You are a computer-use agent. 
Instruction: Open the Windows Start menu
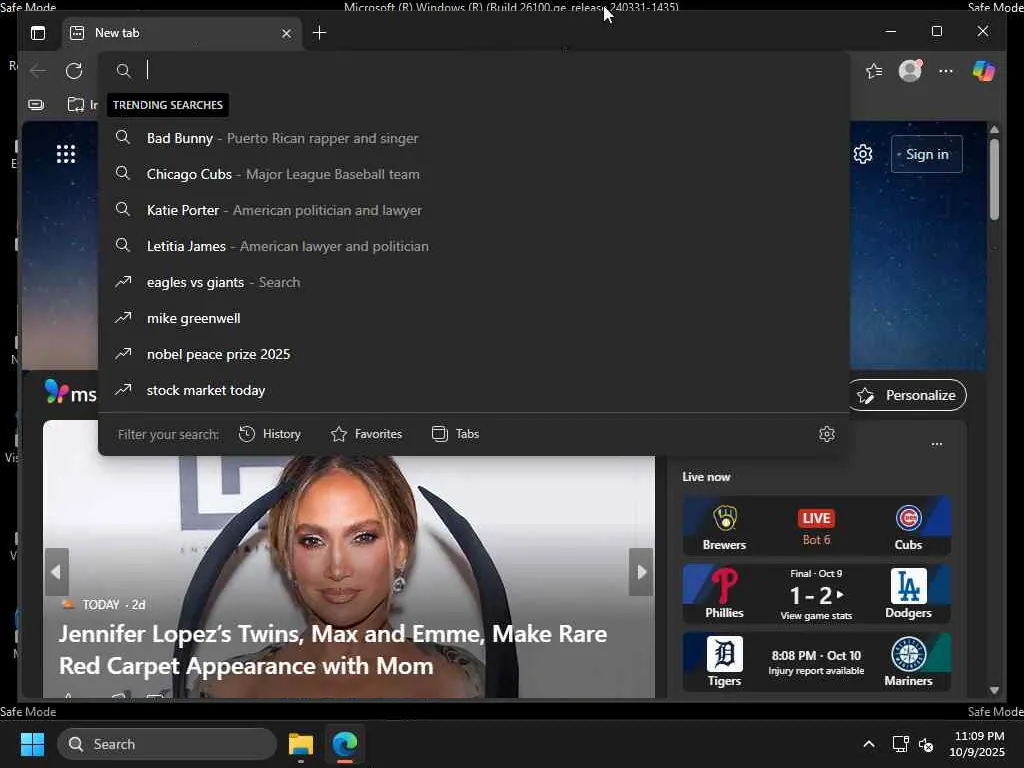click(32, 744)
